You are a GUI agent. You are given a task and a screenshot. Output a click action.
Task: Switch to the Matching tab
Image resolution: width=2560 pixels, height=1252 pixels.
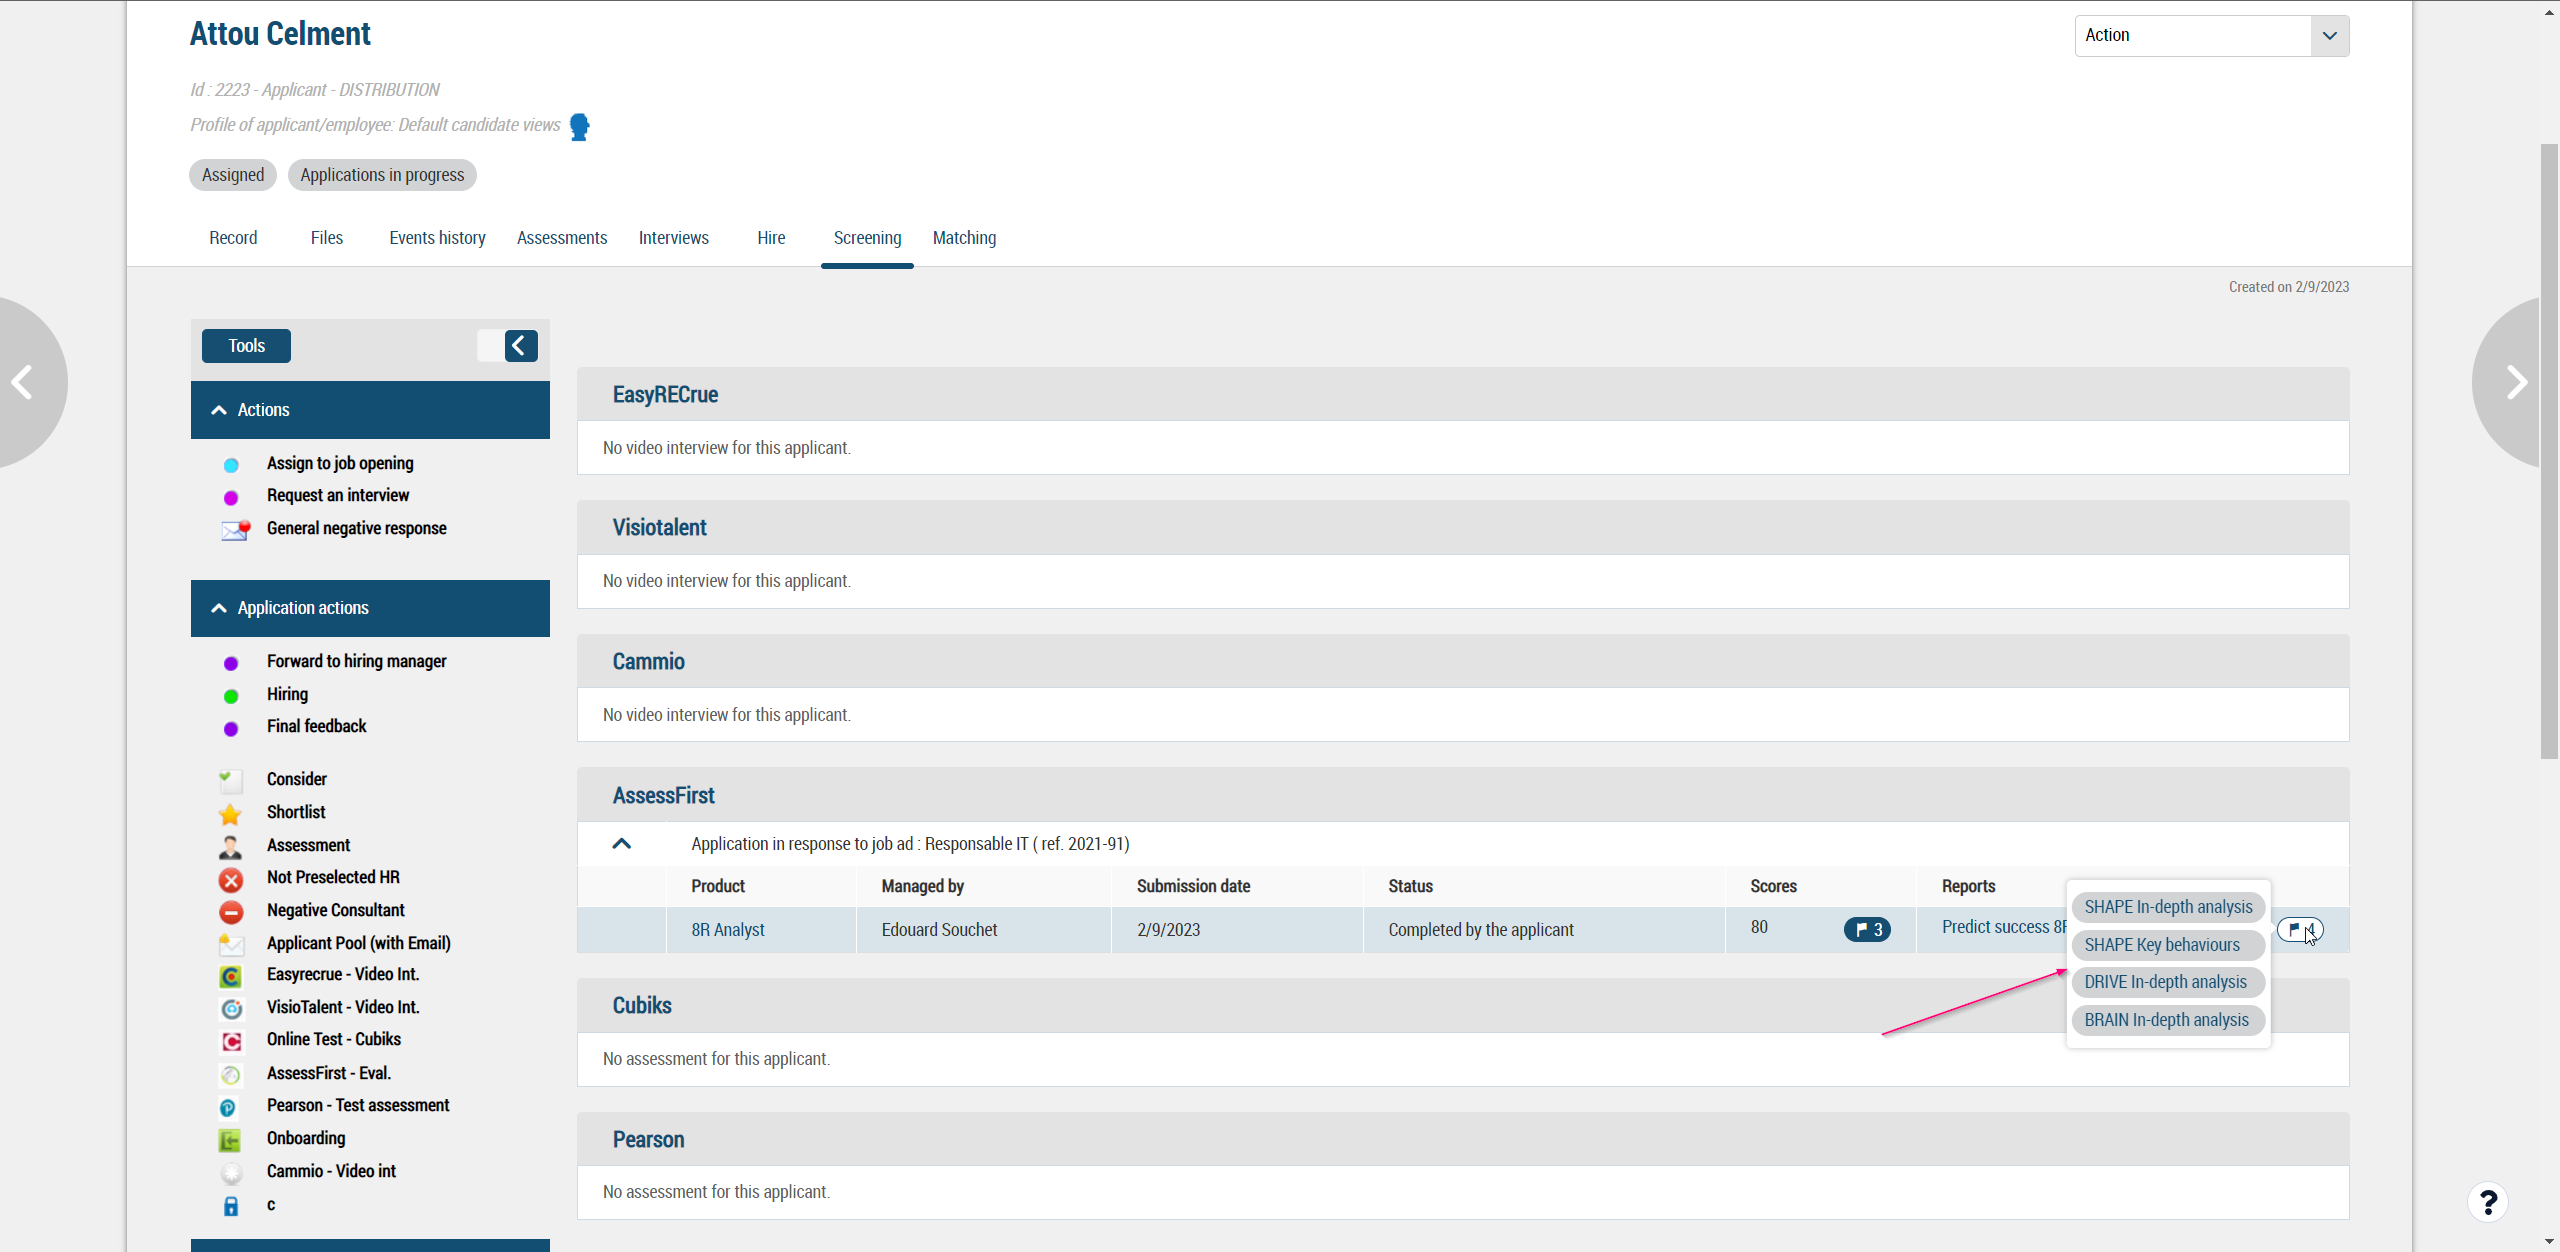(x=963, y=238)
